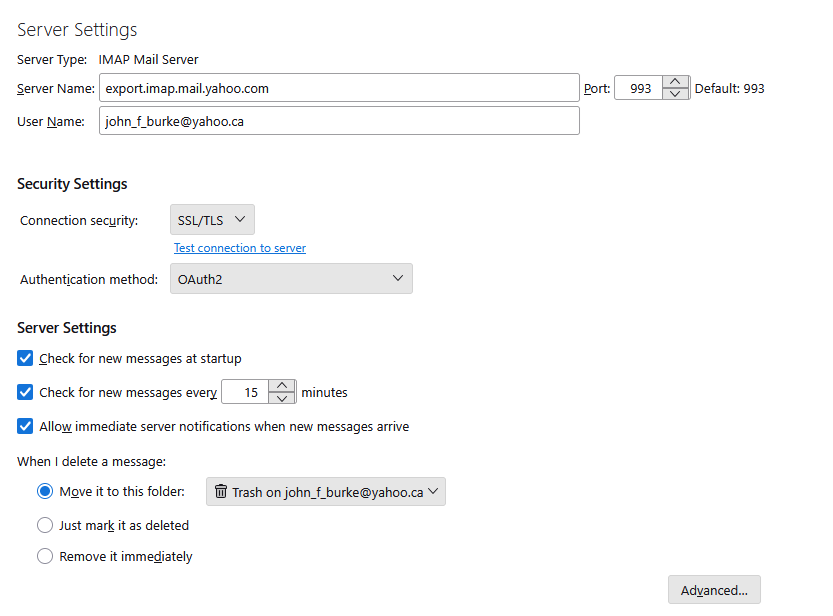Image resolution: width=833 pixels, height=616 pixels.
Task: Decrease check interval minutes with down arrow
Action: click(x=284, y=398)
